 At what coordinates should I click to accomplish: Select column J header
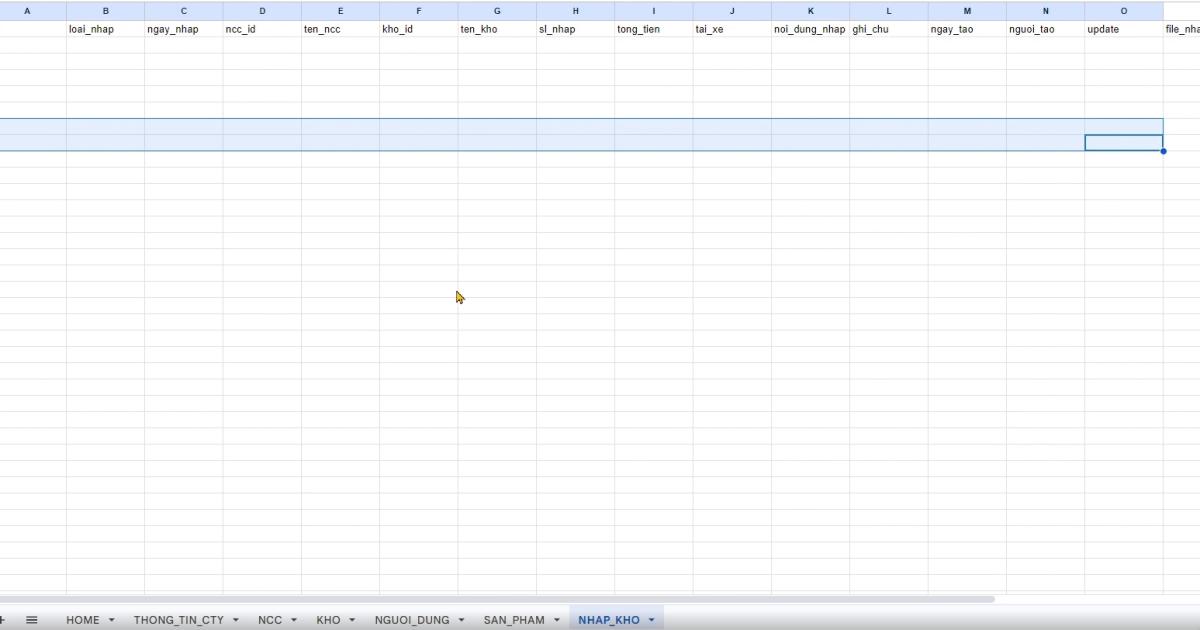pyautogui.click(x=732, y=11)
